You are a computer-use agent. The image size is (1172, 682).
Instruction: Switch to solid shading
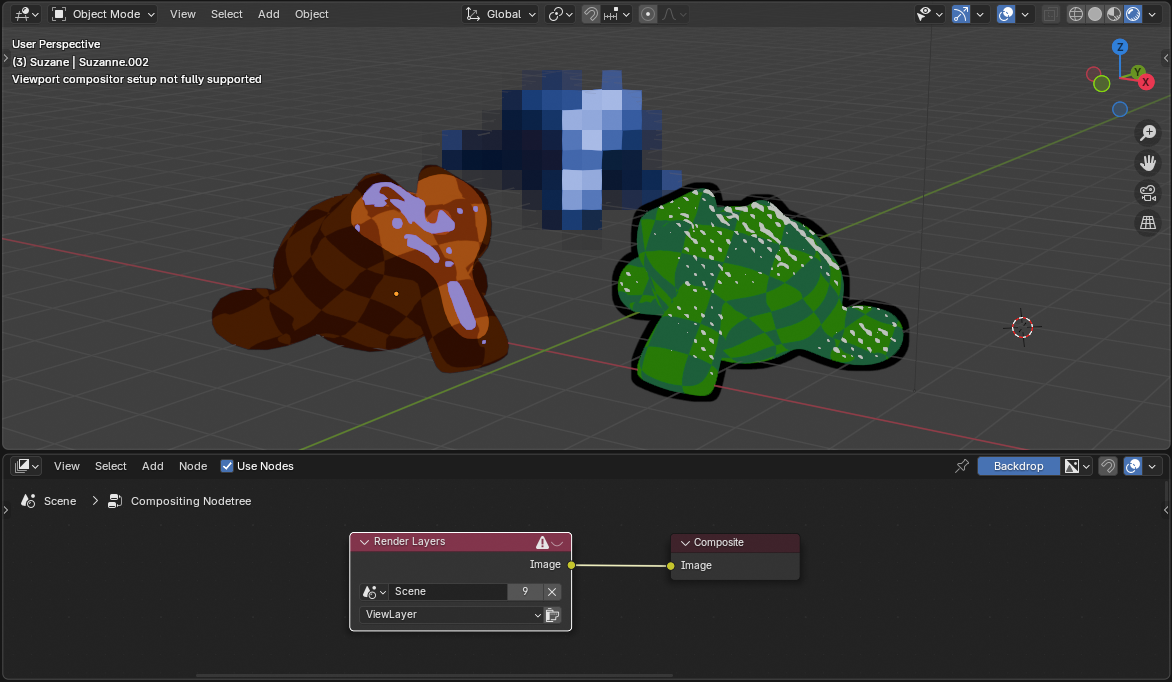pyautogui.click(x=1095, y=14)
